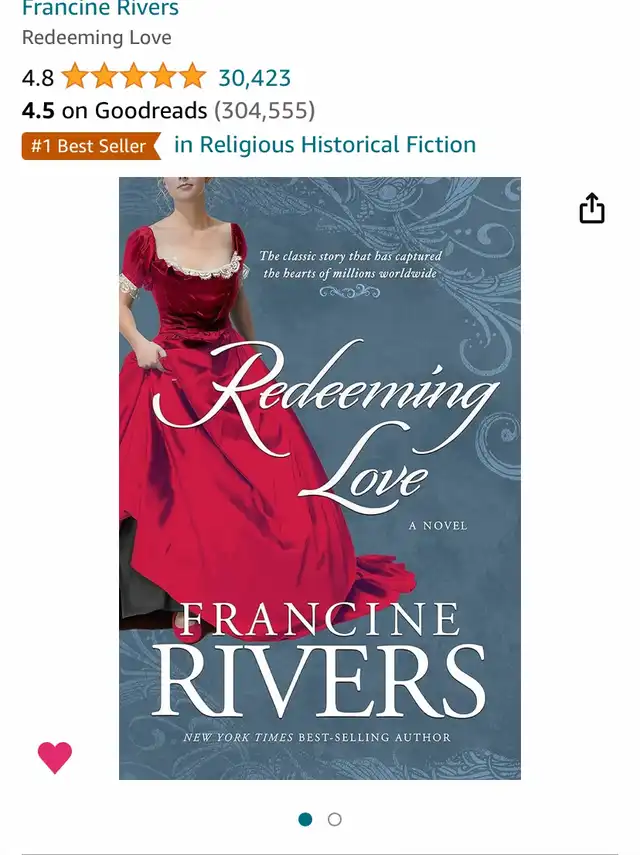The width and height of the screenshot is (640, 855).
Task: Open the Religious Historical Fiction category link
Action: point(325,145)
